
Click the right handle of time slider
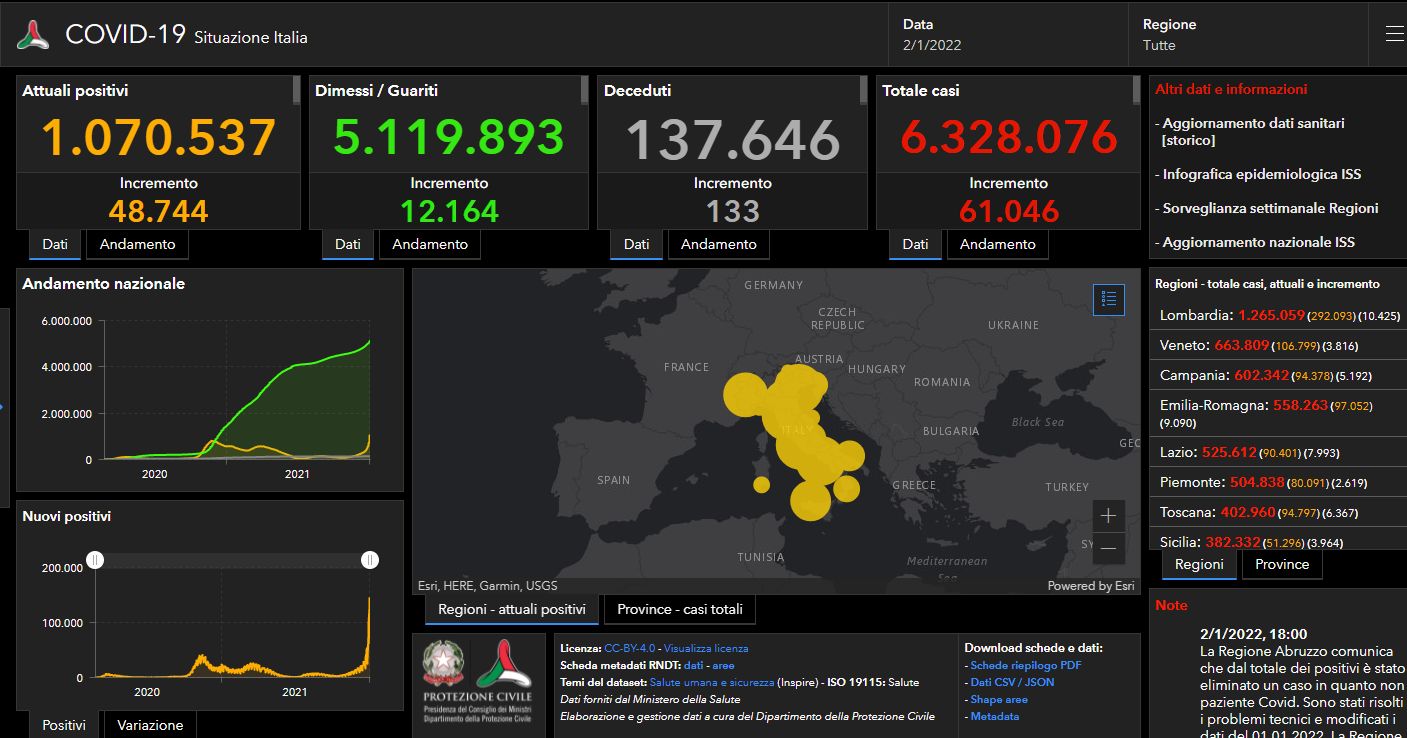[x=370, y=560]
